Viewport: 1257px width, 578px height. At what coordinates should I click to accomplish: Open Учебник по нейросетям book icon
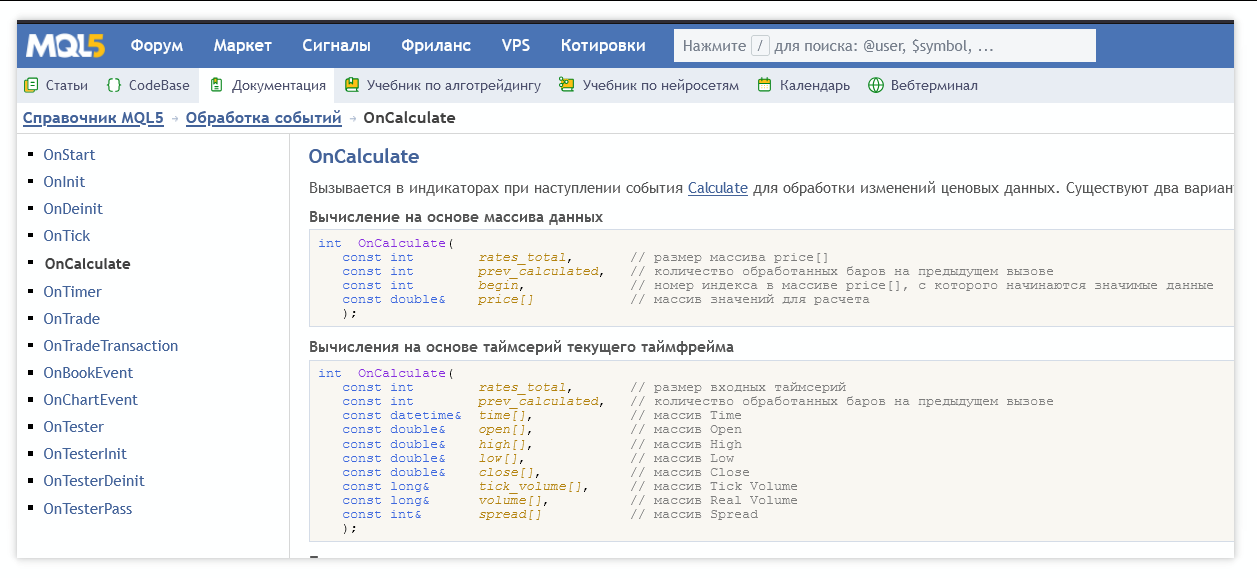pyautogui.click(x=567, y=86)
